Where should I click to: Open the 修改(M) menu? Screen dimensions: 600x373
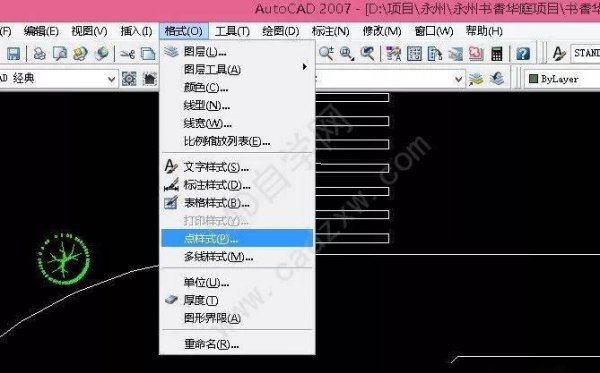pos(382,31)
